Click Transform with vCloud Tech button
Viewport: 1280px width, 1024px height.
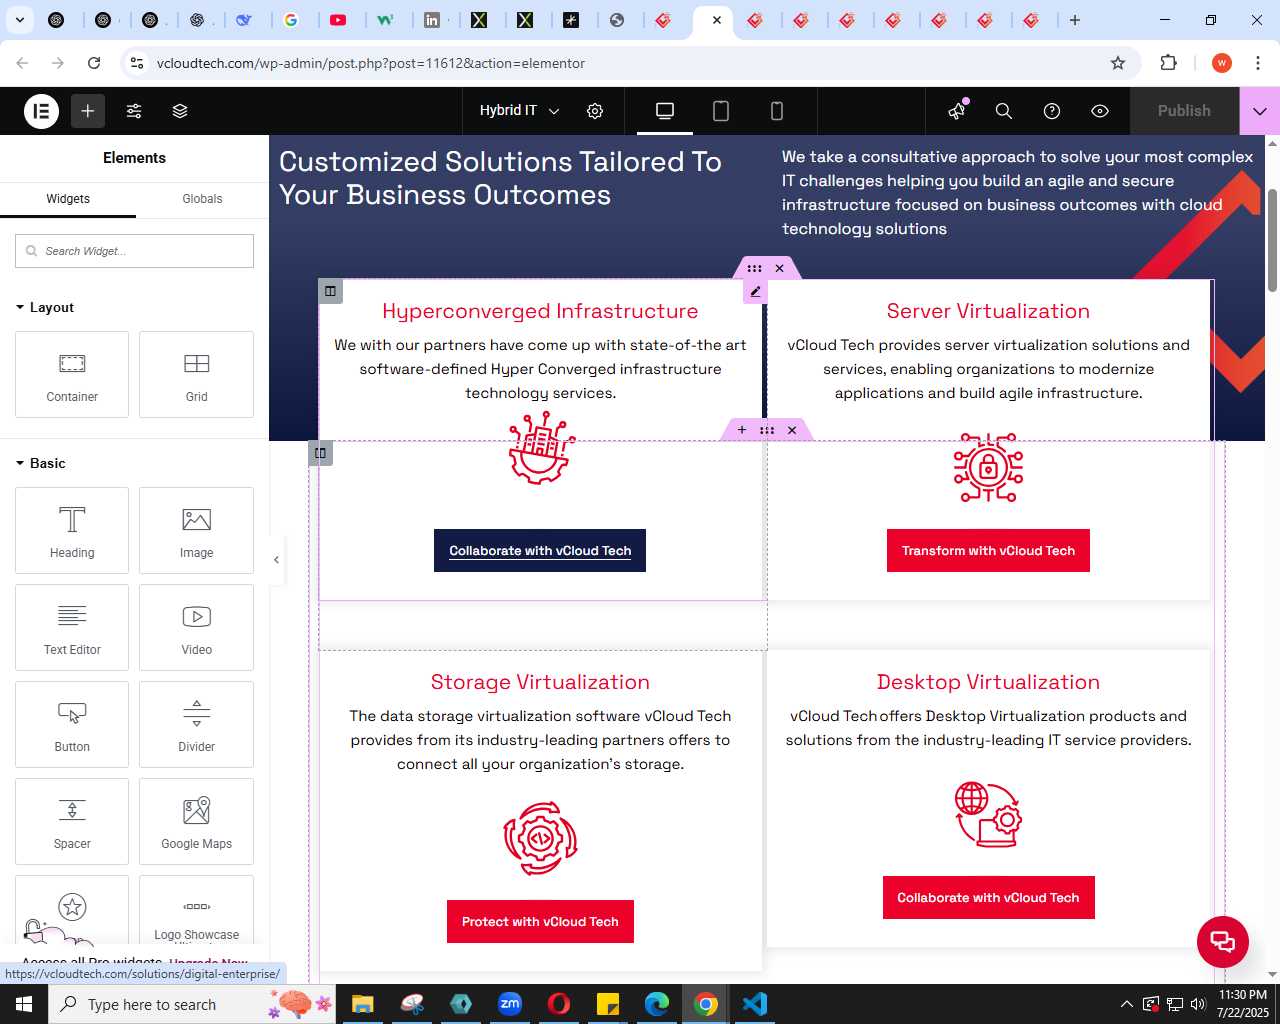coord(988,551)
